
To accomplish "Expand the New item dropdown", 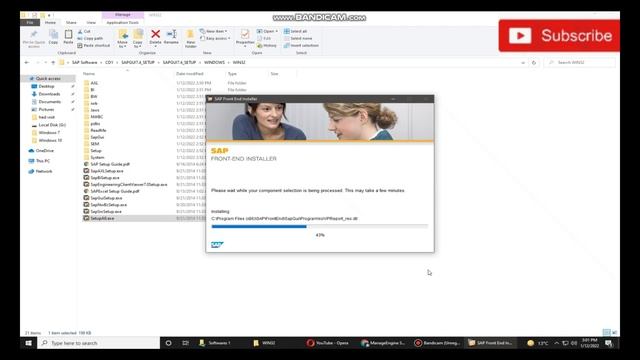I will coord(213,31).
